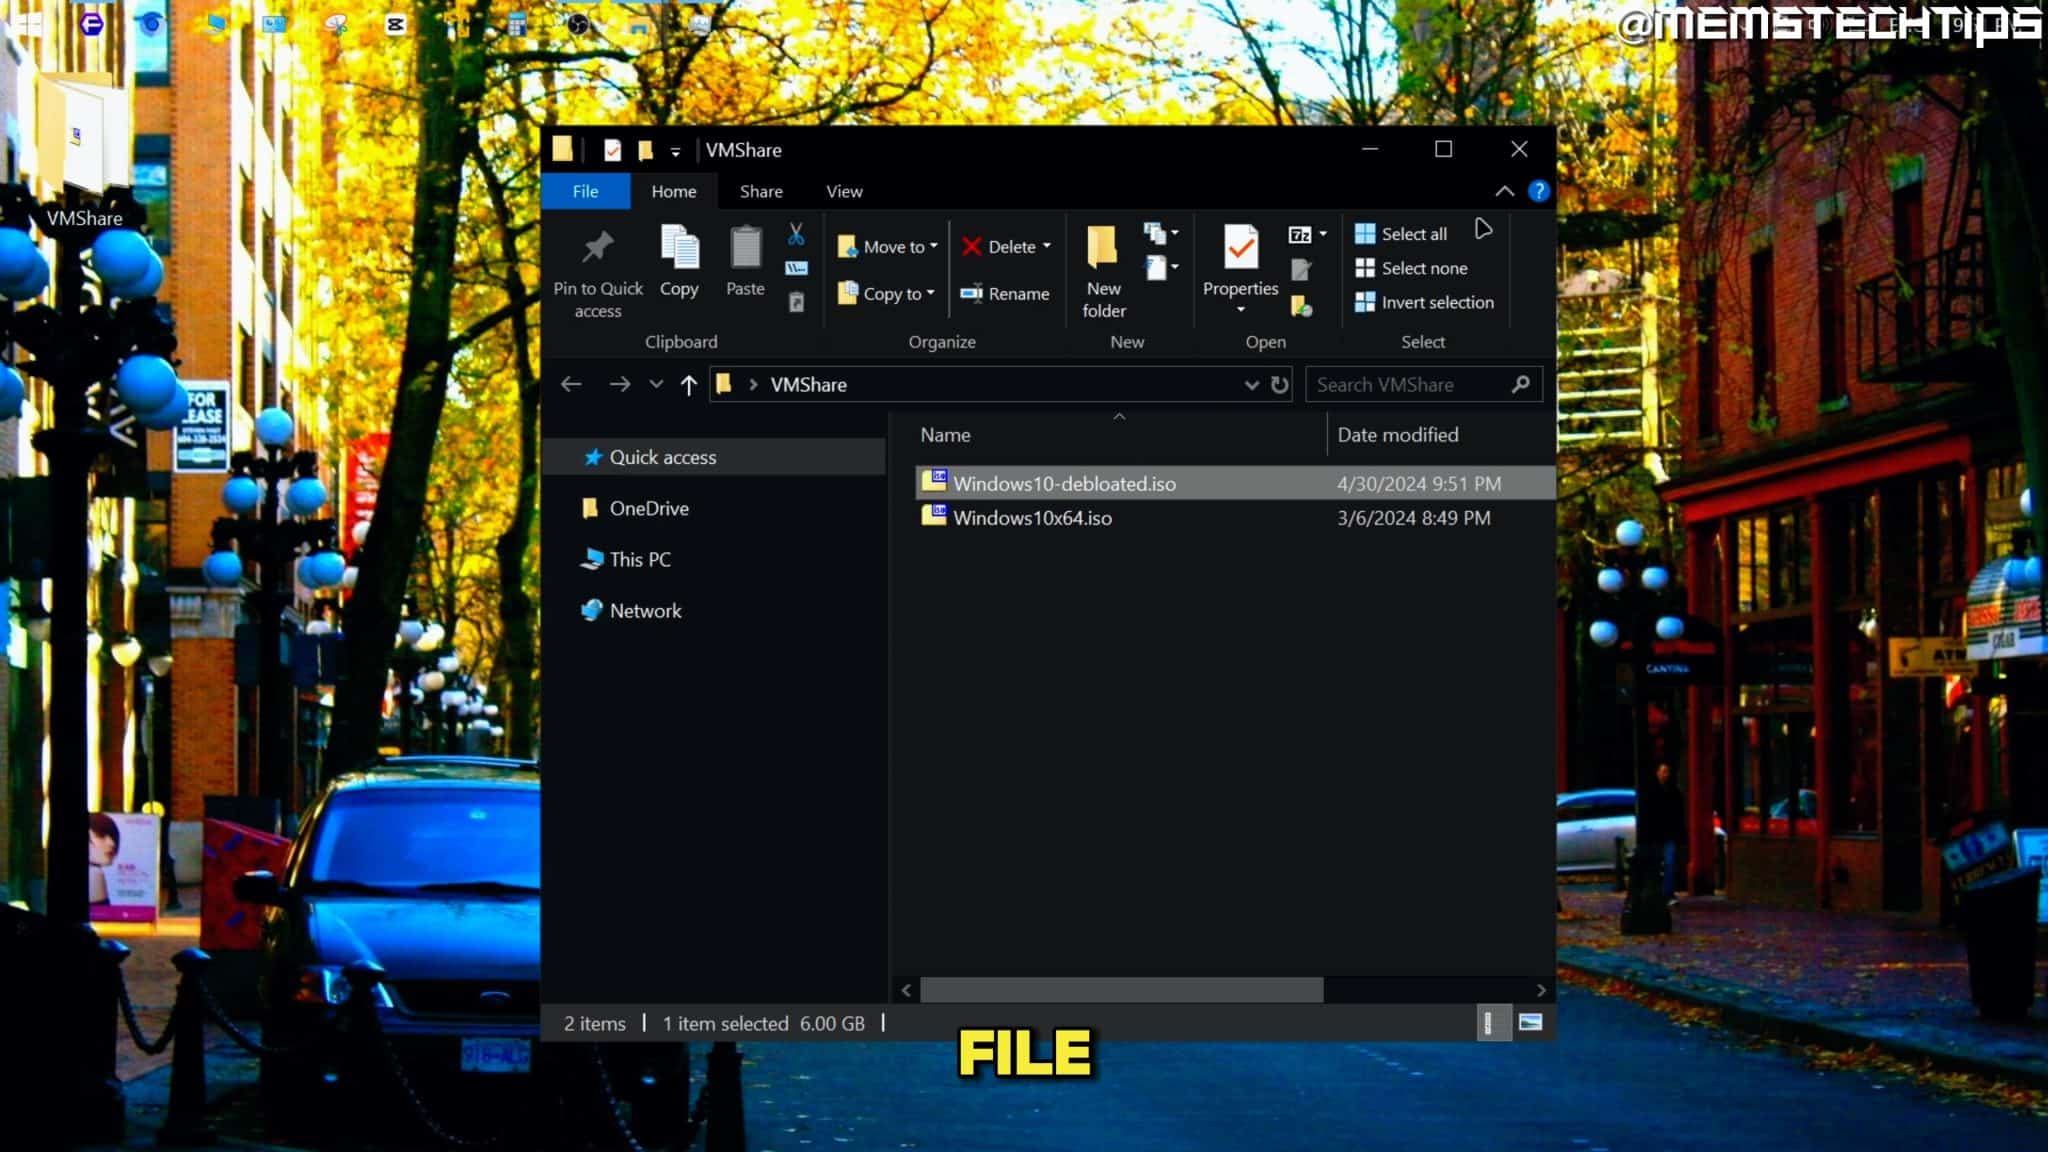
Task: Click the Windows10x64.iso file icon
Action: pyautogui.click(x=934, y=516)
